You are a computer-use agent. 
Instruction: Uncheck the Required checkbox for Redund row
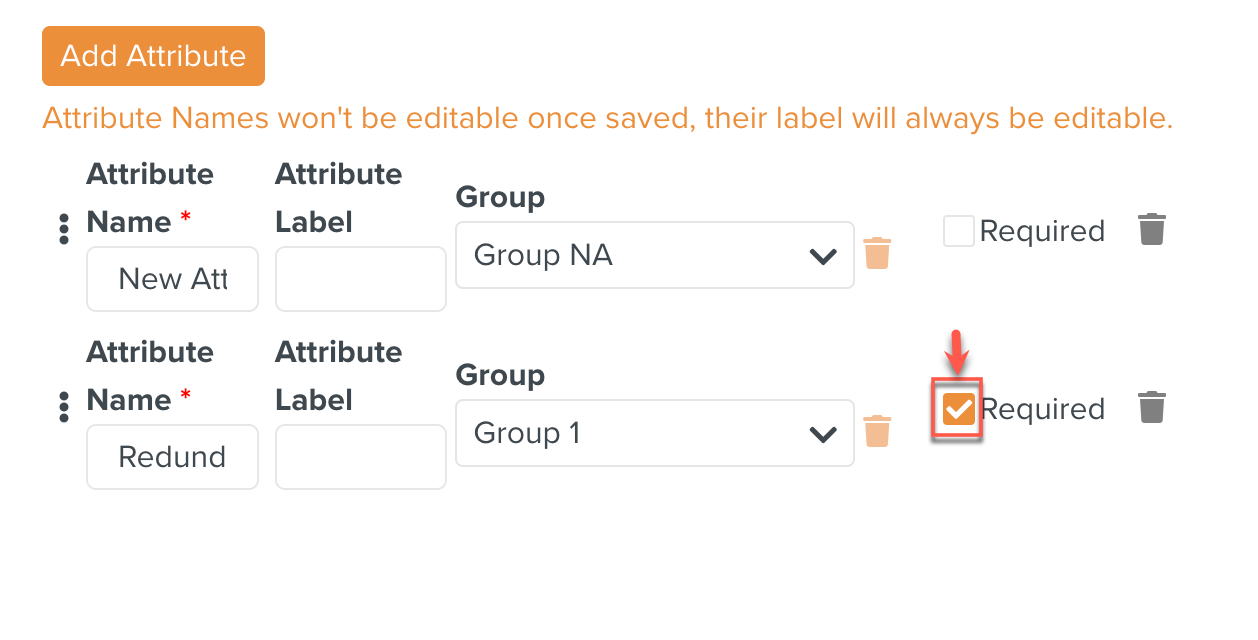958,409
